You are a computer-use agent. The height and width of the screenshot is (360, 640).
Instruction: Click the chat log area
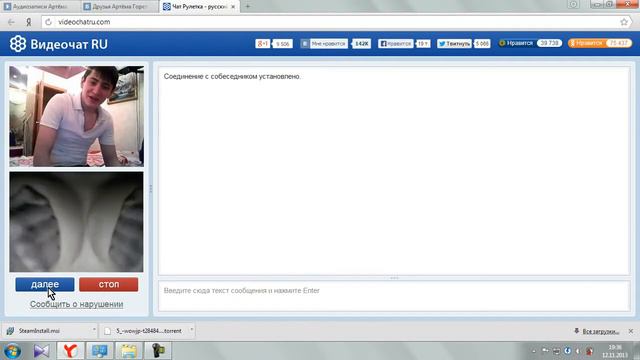pyautogui.click(x=394, y=171)
